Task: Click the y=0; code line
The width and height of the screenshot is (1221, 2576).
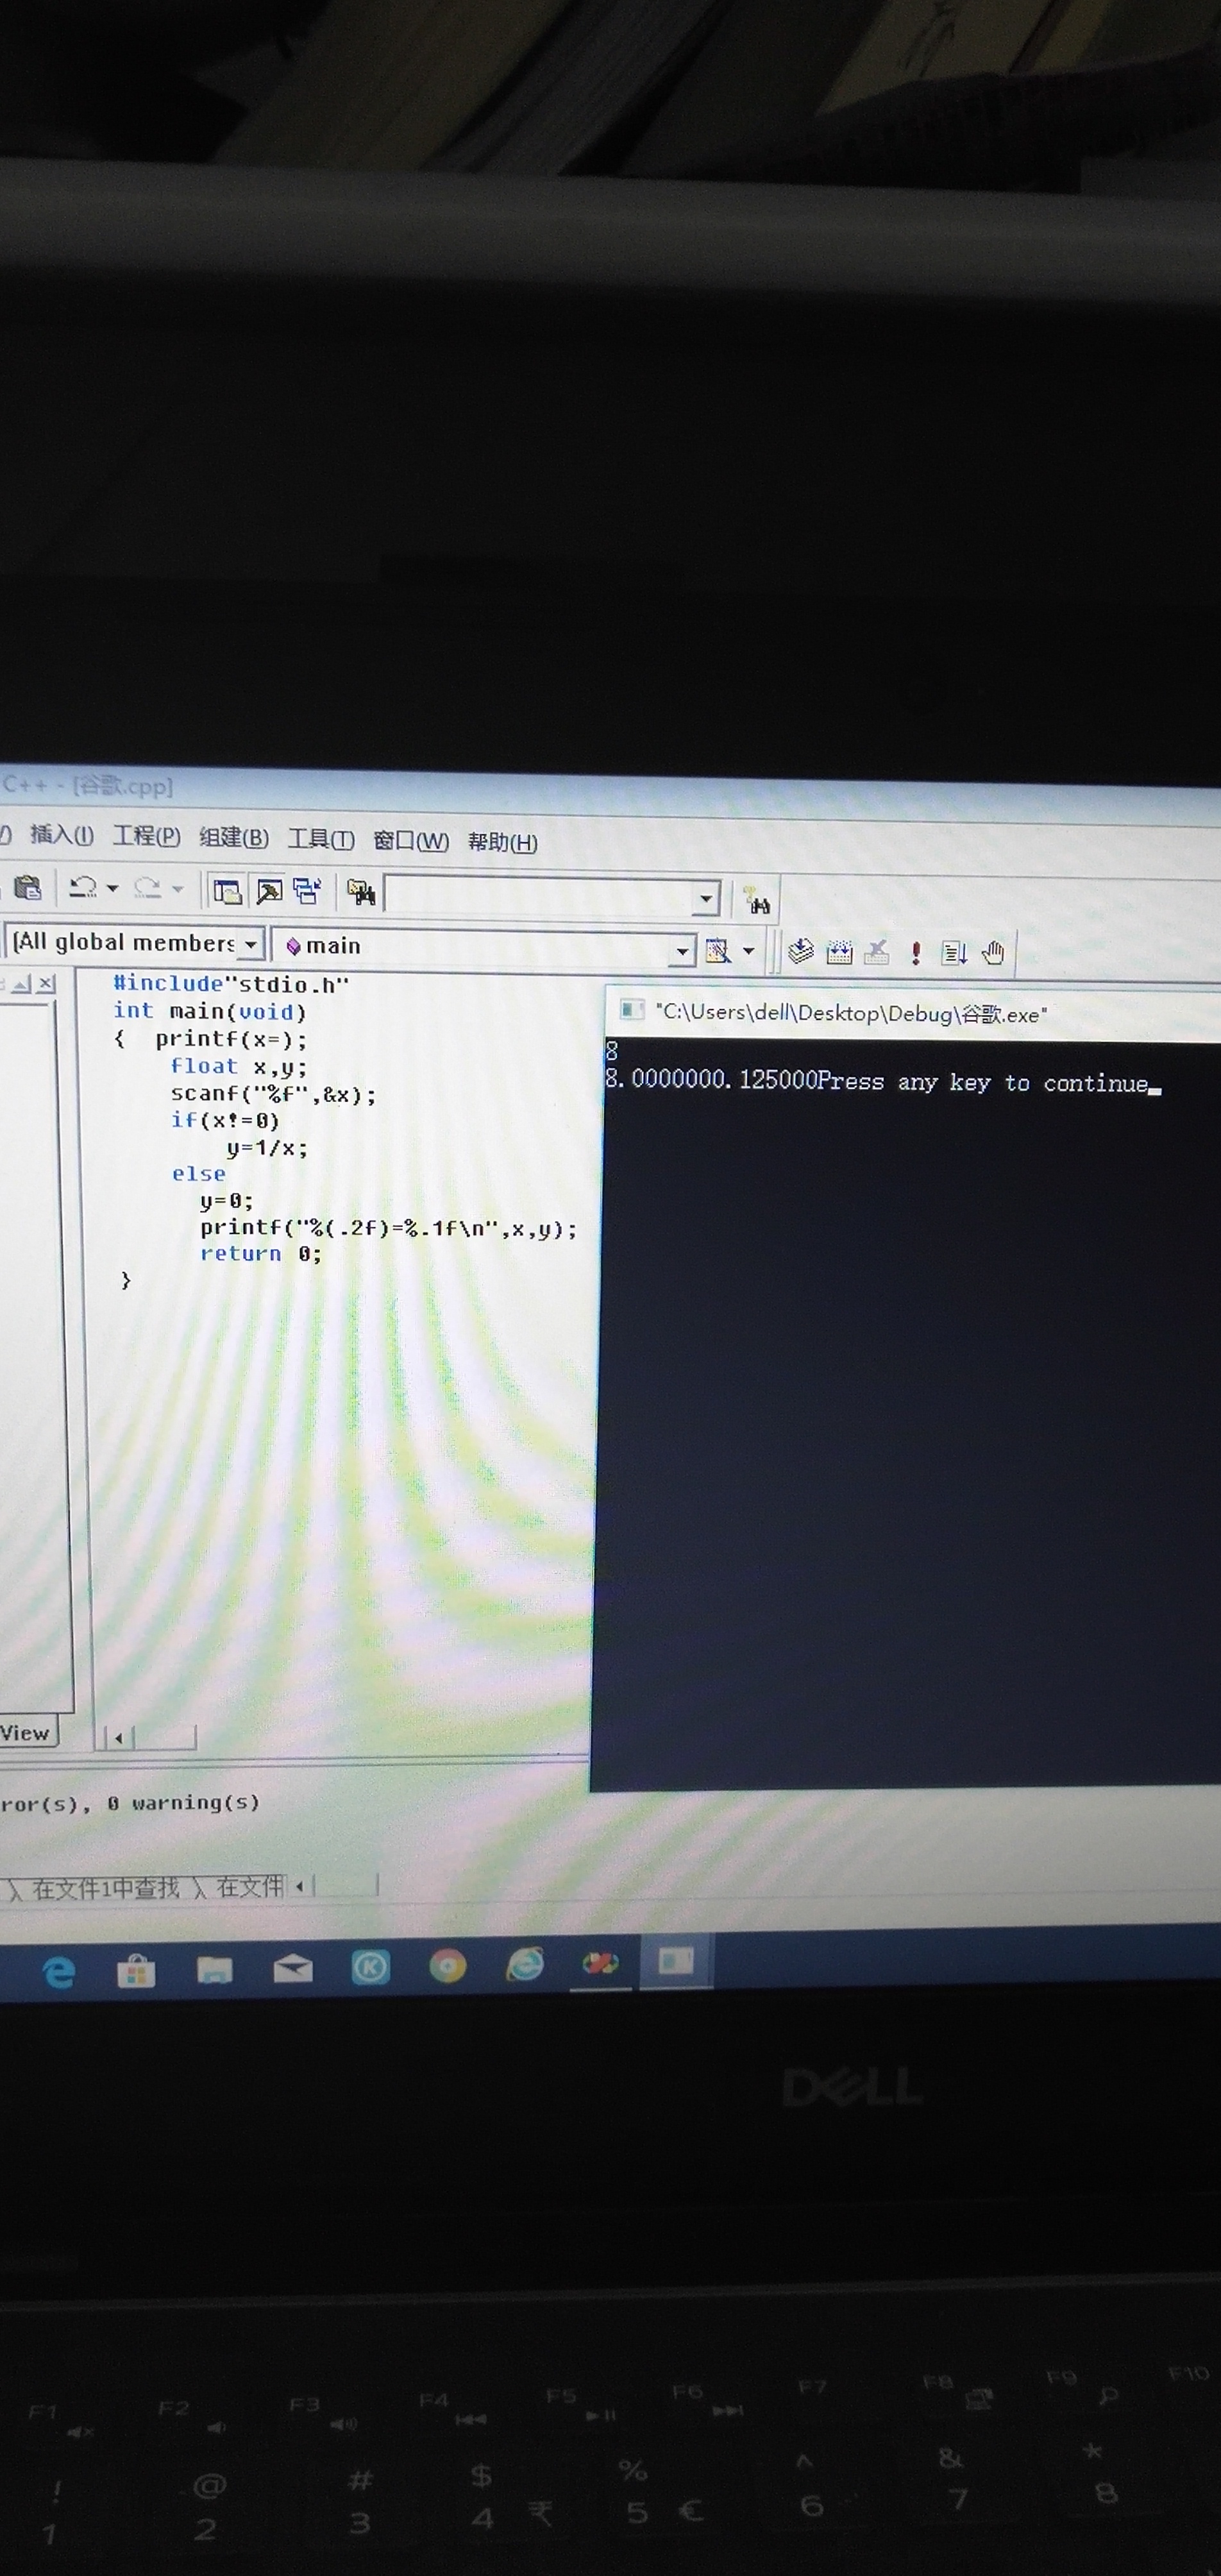Action: click(x=226, y=1200)
